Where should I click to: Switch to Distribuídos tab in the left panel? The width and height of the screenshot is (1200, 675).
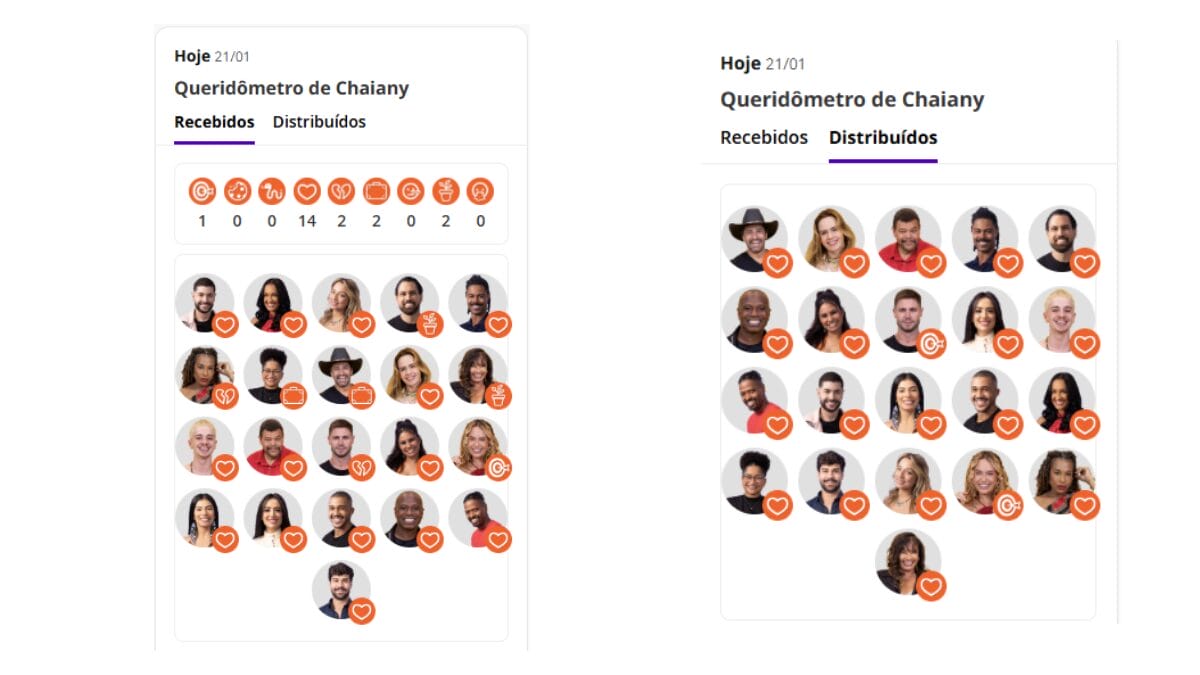[x=319, y=122]
